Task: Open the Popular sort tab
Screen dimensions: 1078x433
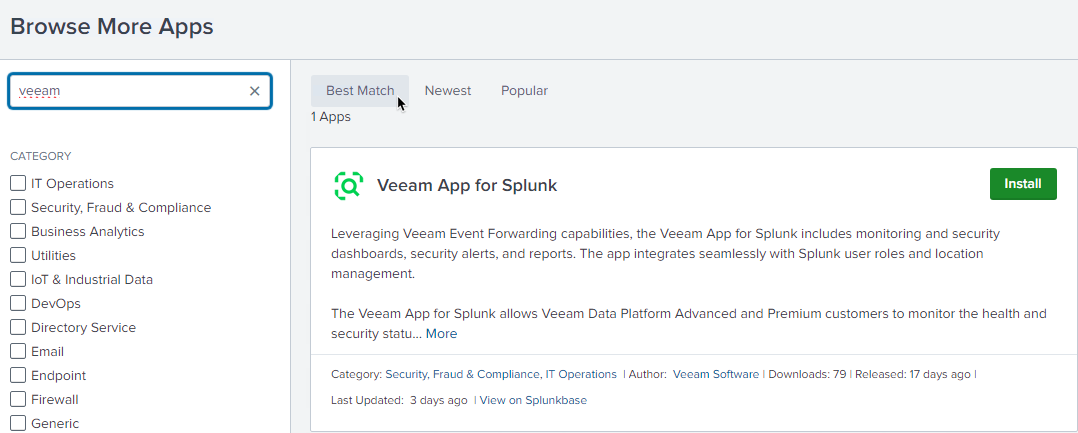Action: 524,91
